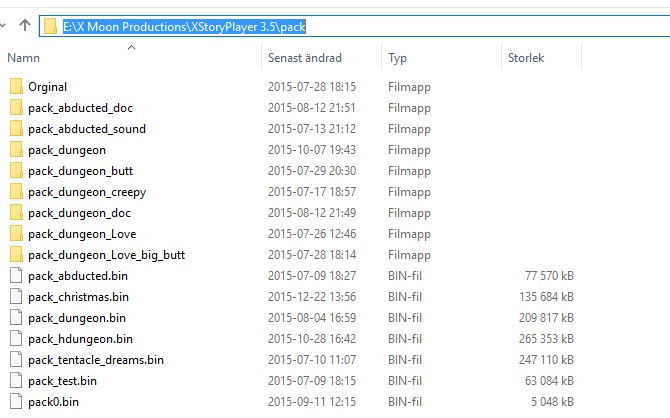
Task: Select the pack0.bin file icon
Action: tap(16, 401)
